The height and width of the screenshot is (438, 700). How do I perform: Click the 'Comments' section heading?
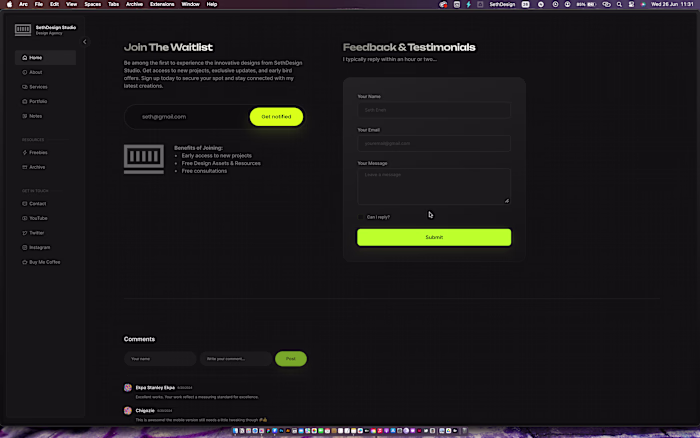pyautogui.click(x=139, y=339)
